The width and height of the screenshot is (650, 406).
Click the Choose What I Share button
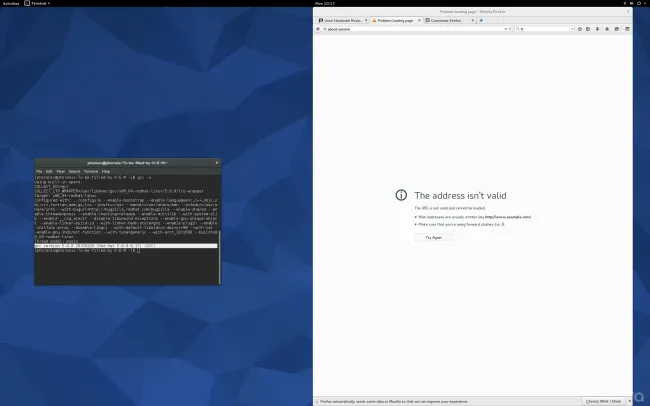point(603,401)
